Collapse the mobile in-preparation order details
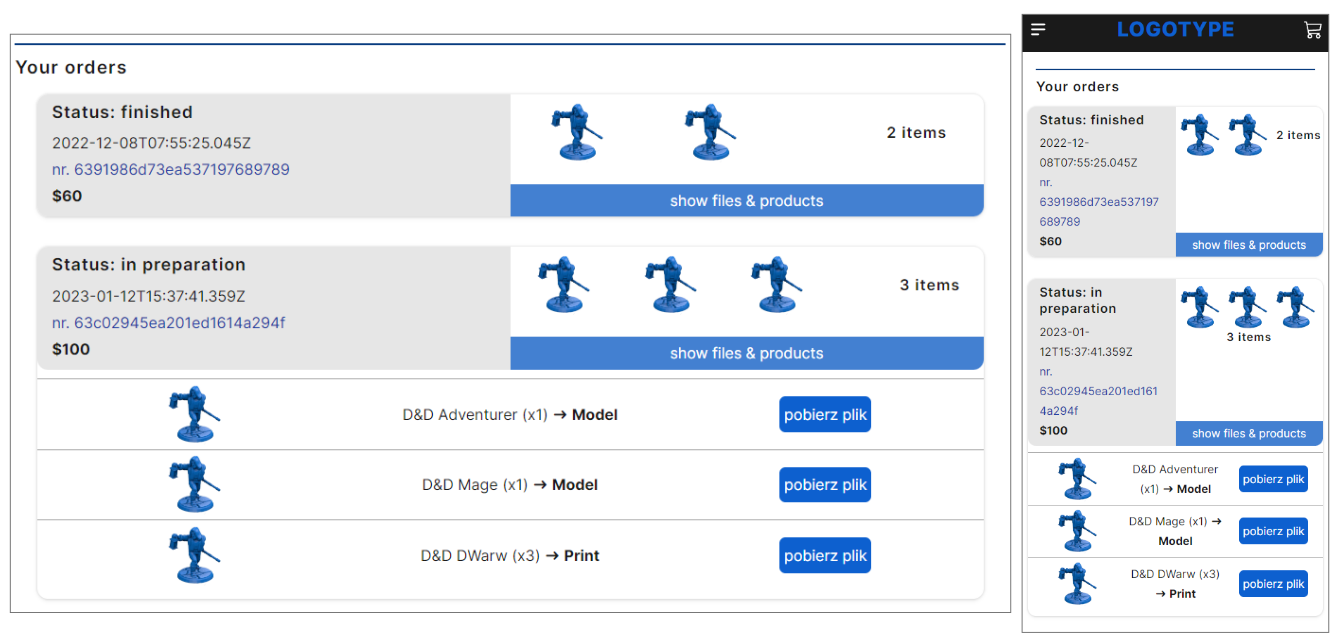 [x=1249, y=433]
